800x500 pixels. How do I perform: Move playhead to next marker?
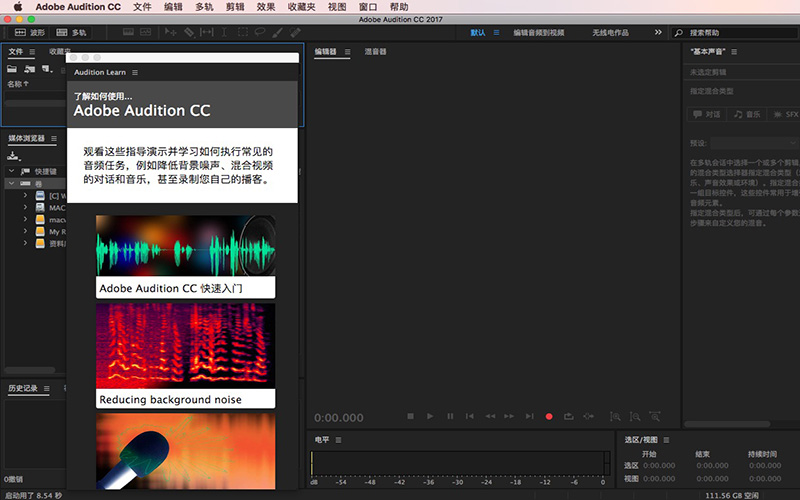tap(530, 416)
